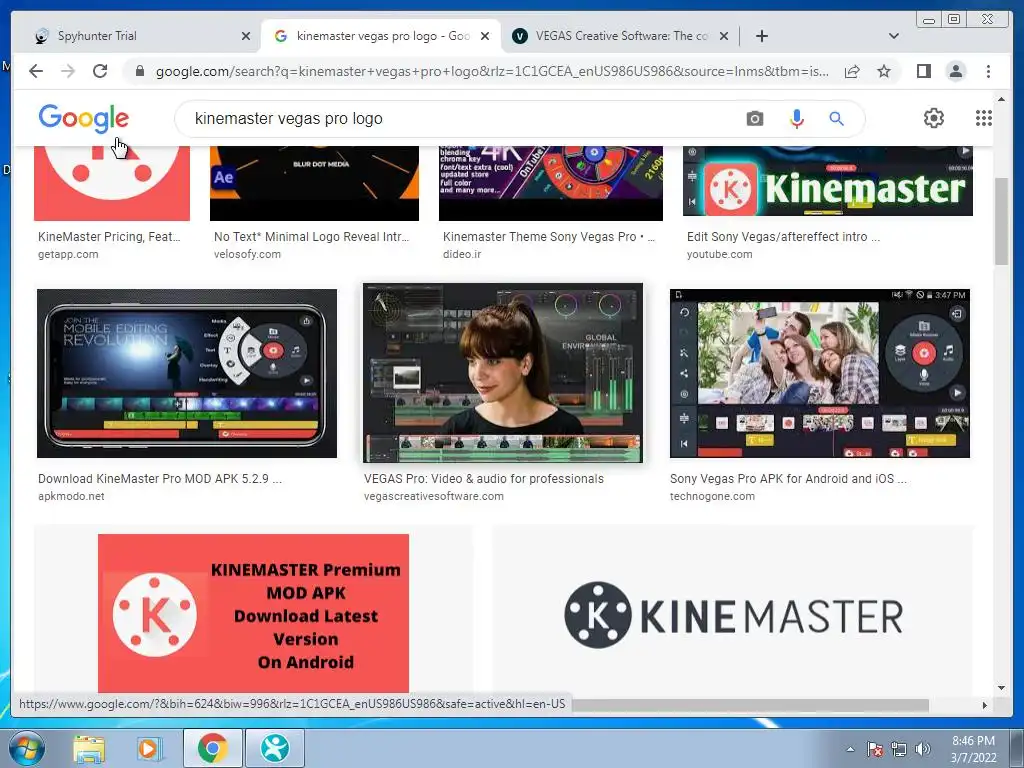
Task: Open KineMaster Pricing result from getapp.com
Action: [x=109, y=236]
